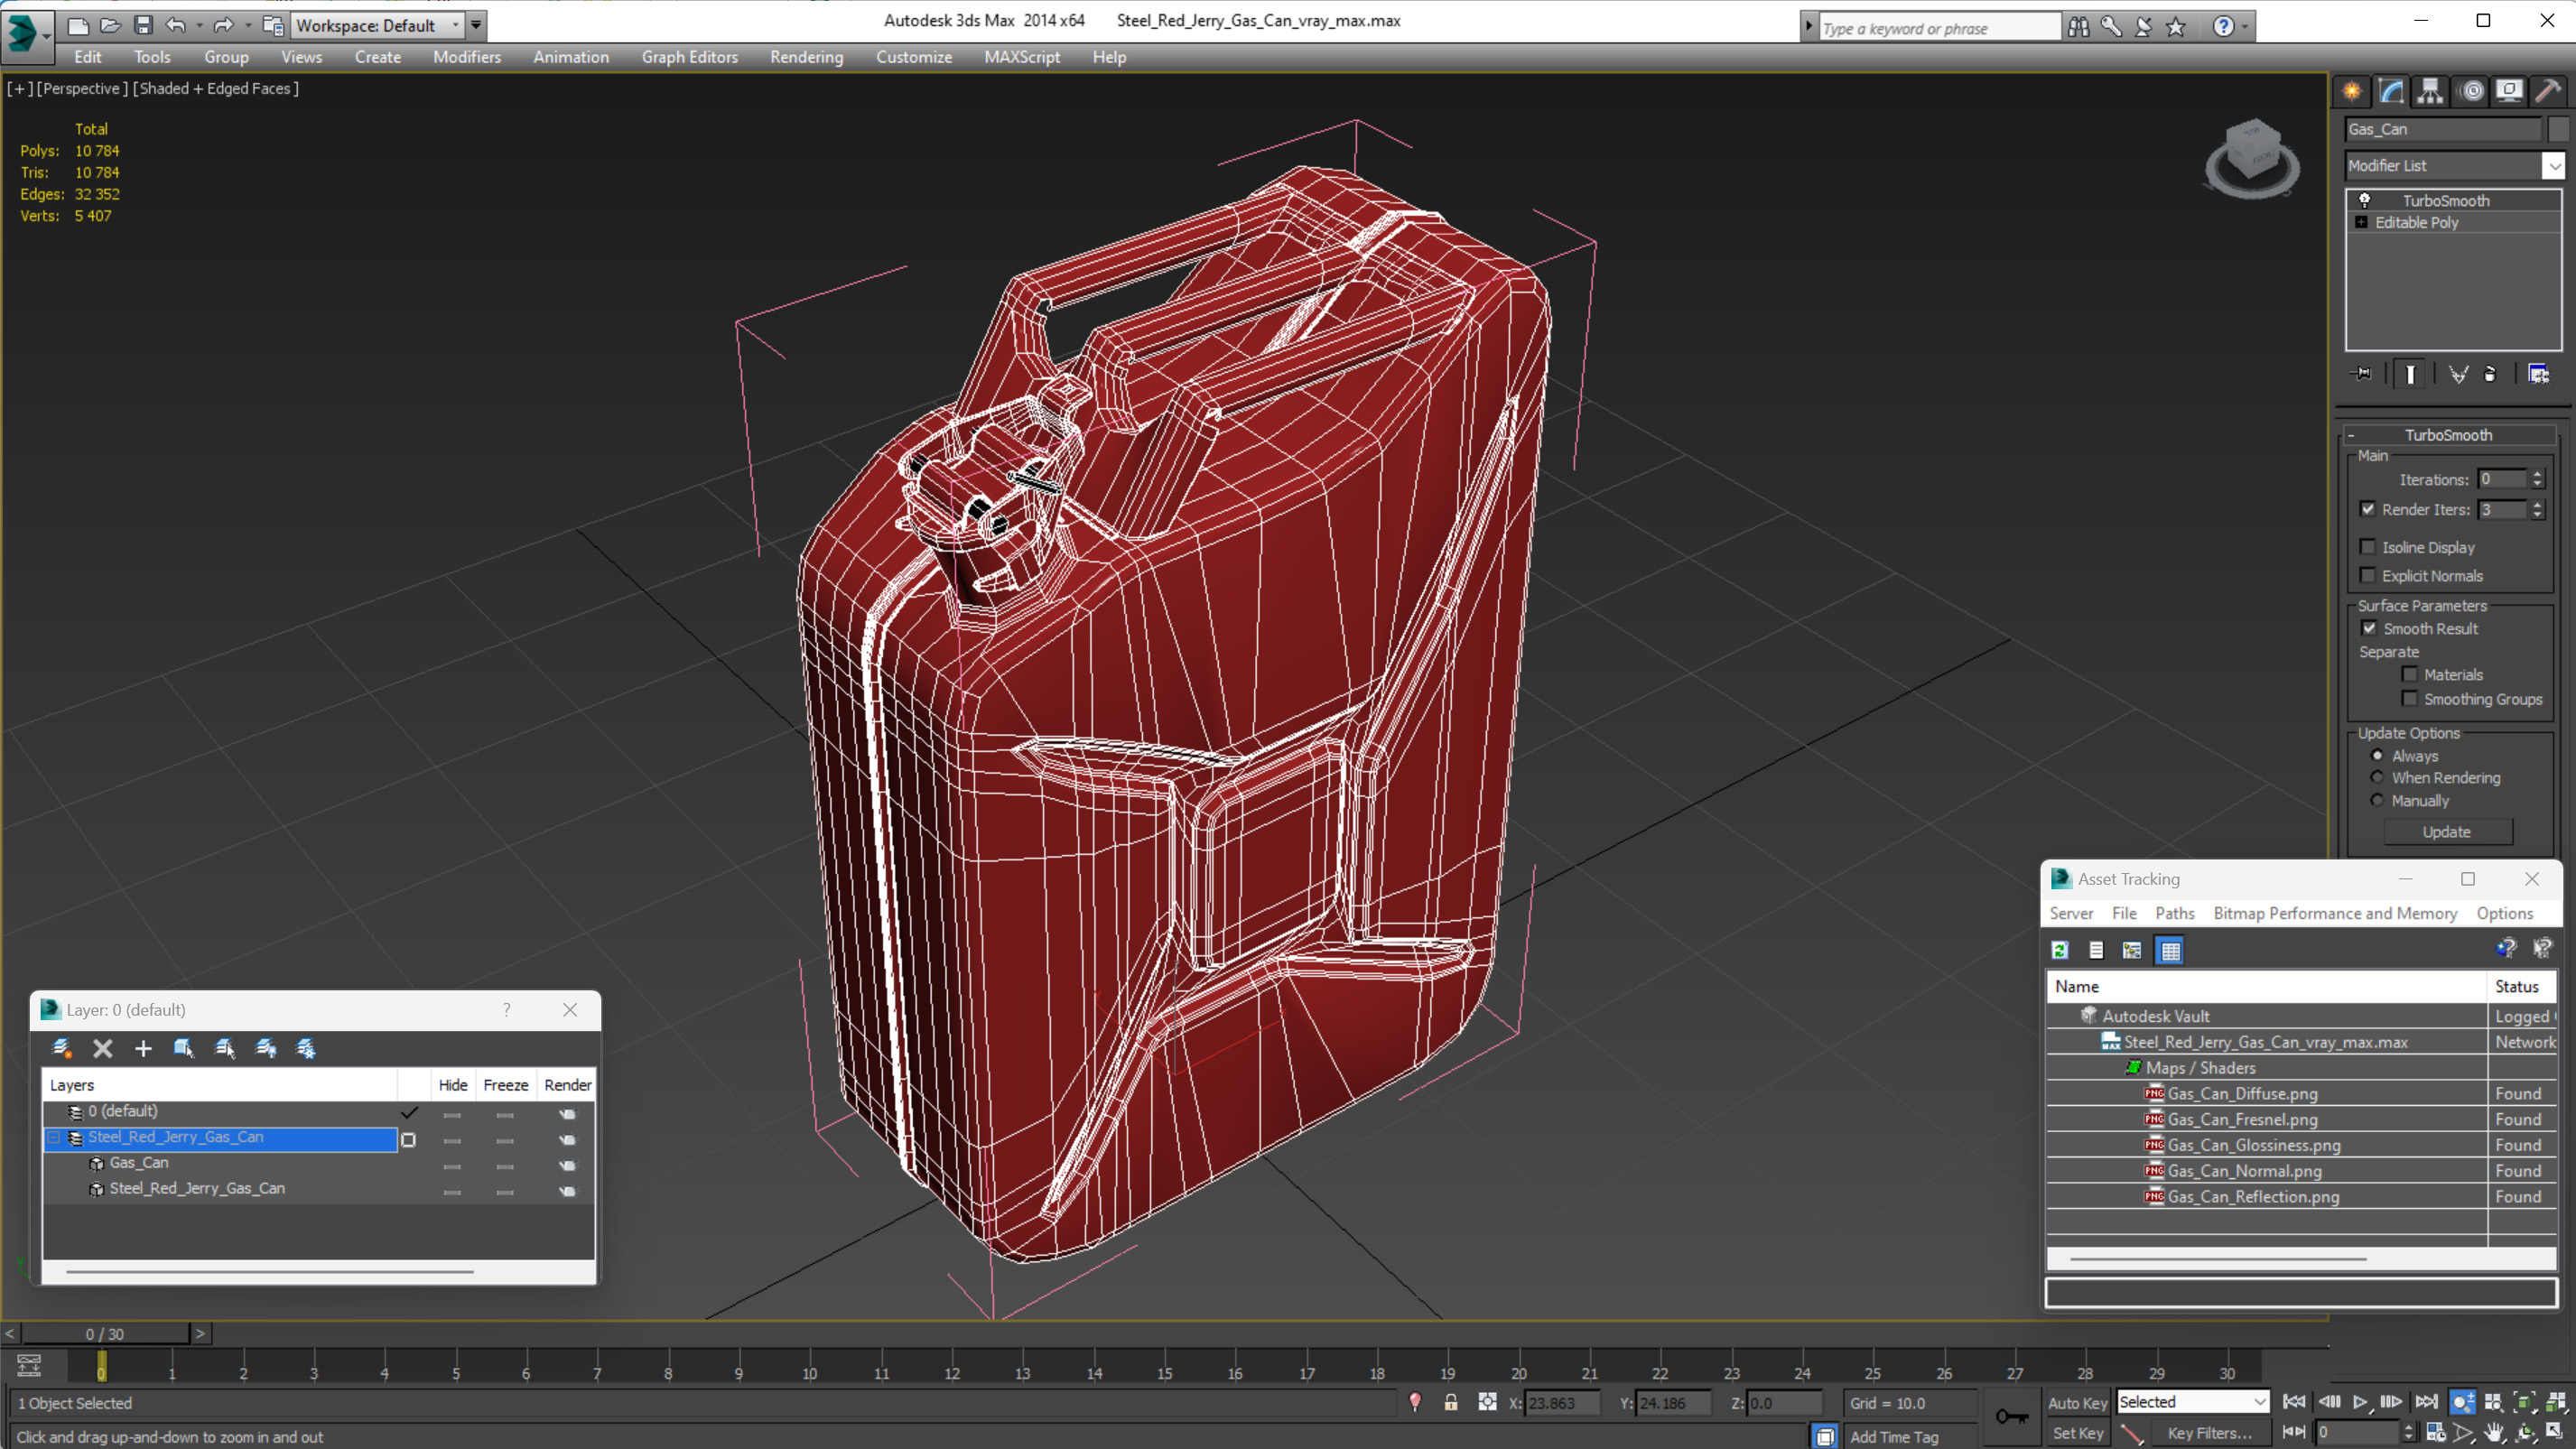Click Remove modifier from stack icon
Viewport: 2576px width, 1449px height.
(2491, 374)
